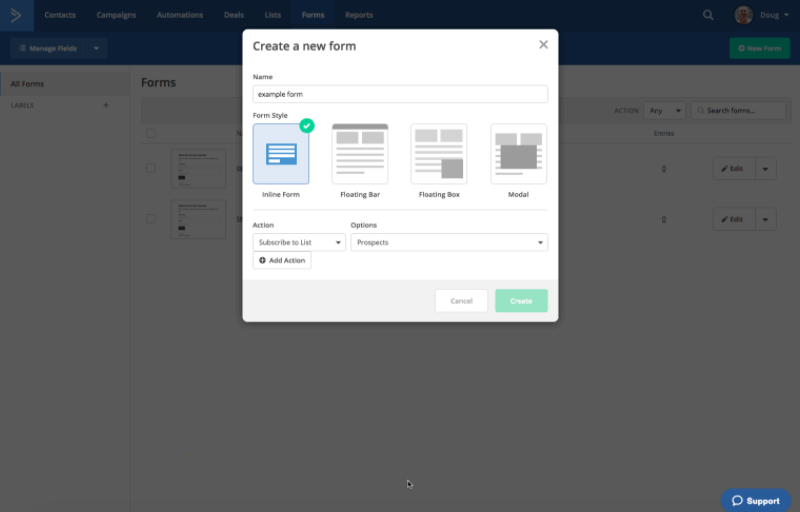800x512 pixels.
Task: Open the Automations menu
Action: tap(180, 15)
